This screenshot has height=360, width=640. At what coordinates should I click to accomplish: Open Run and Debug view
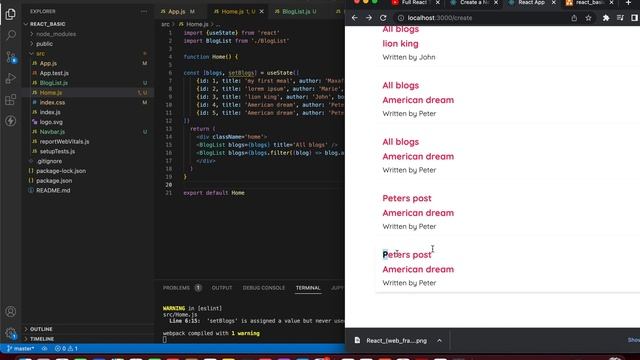(x=11, y=78)
